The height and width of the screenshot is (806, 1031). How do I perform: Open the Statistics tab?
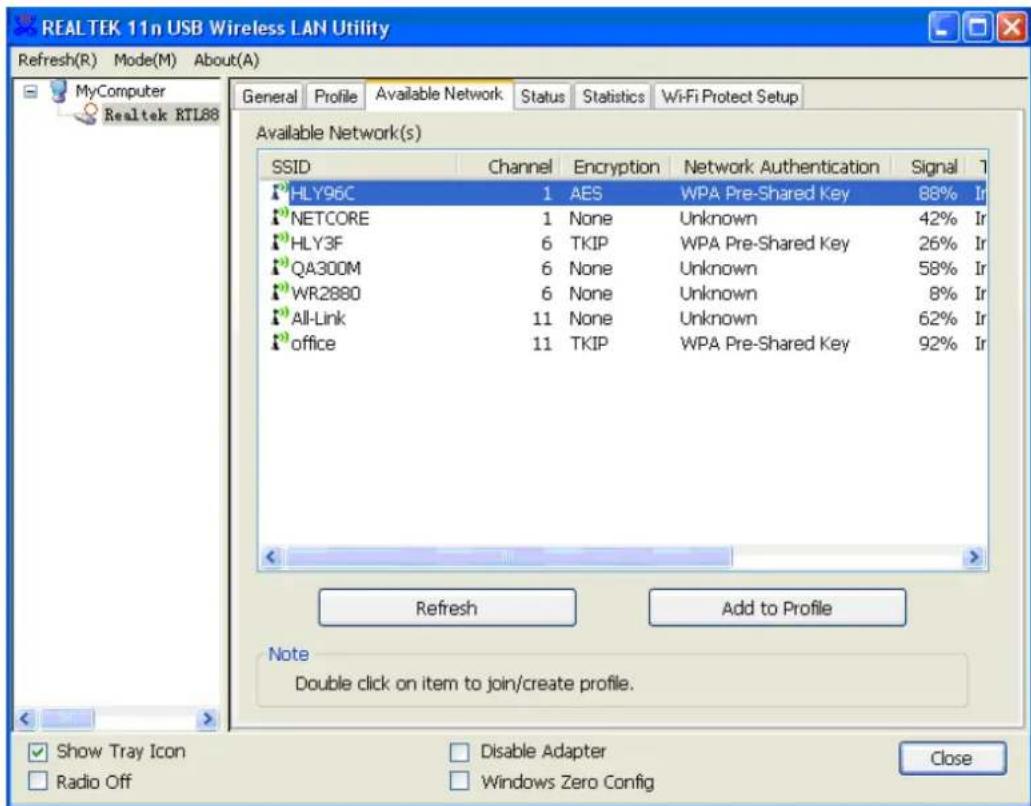pos(613,97)
